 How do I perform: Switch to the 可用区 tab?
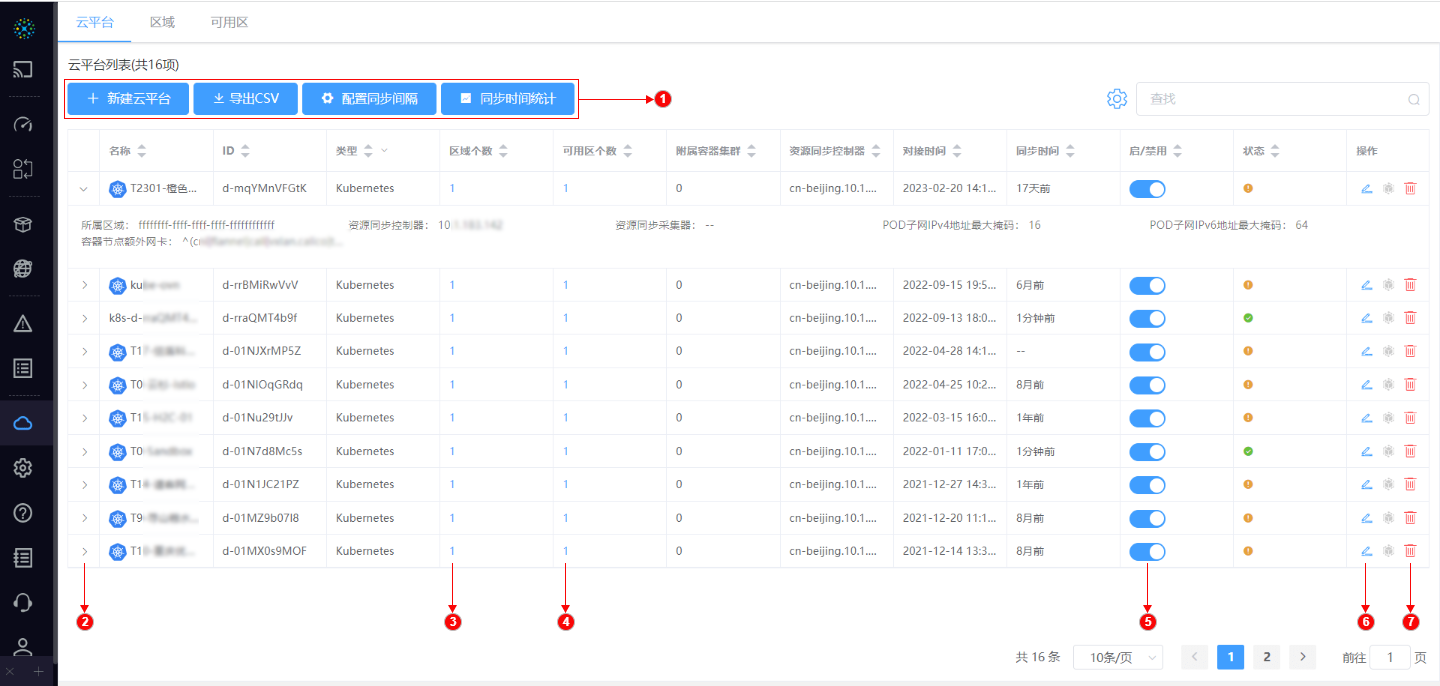tap(229, 22)
